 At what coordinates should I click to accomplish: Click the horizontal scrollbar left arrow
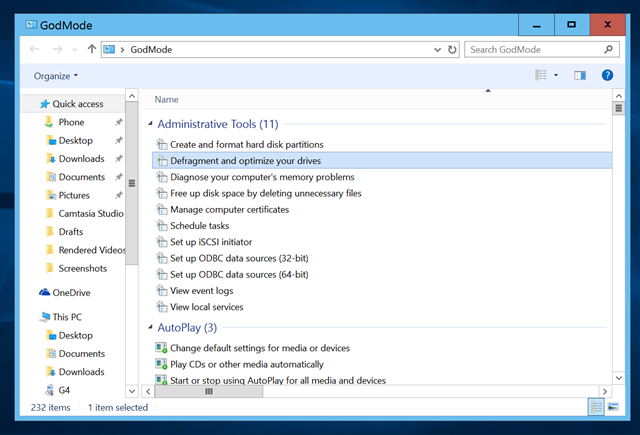tap(148, 391)
